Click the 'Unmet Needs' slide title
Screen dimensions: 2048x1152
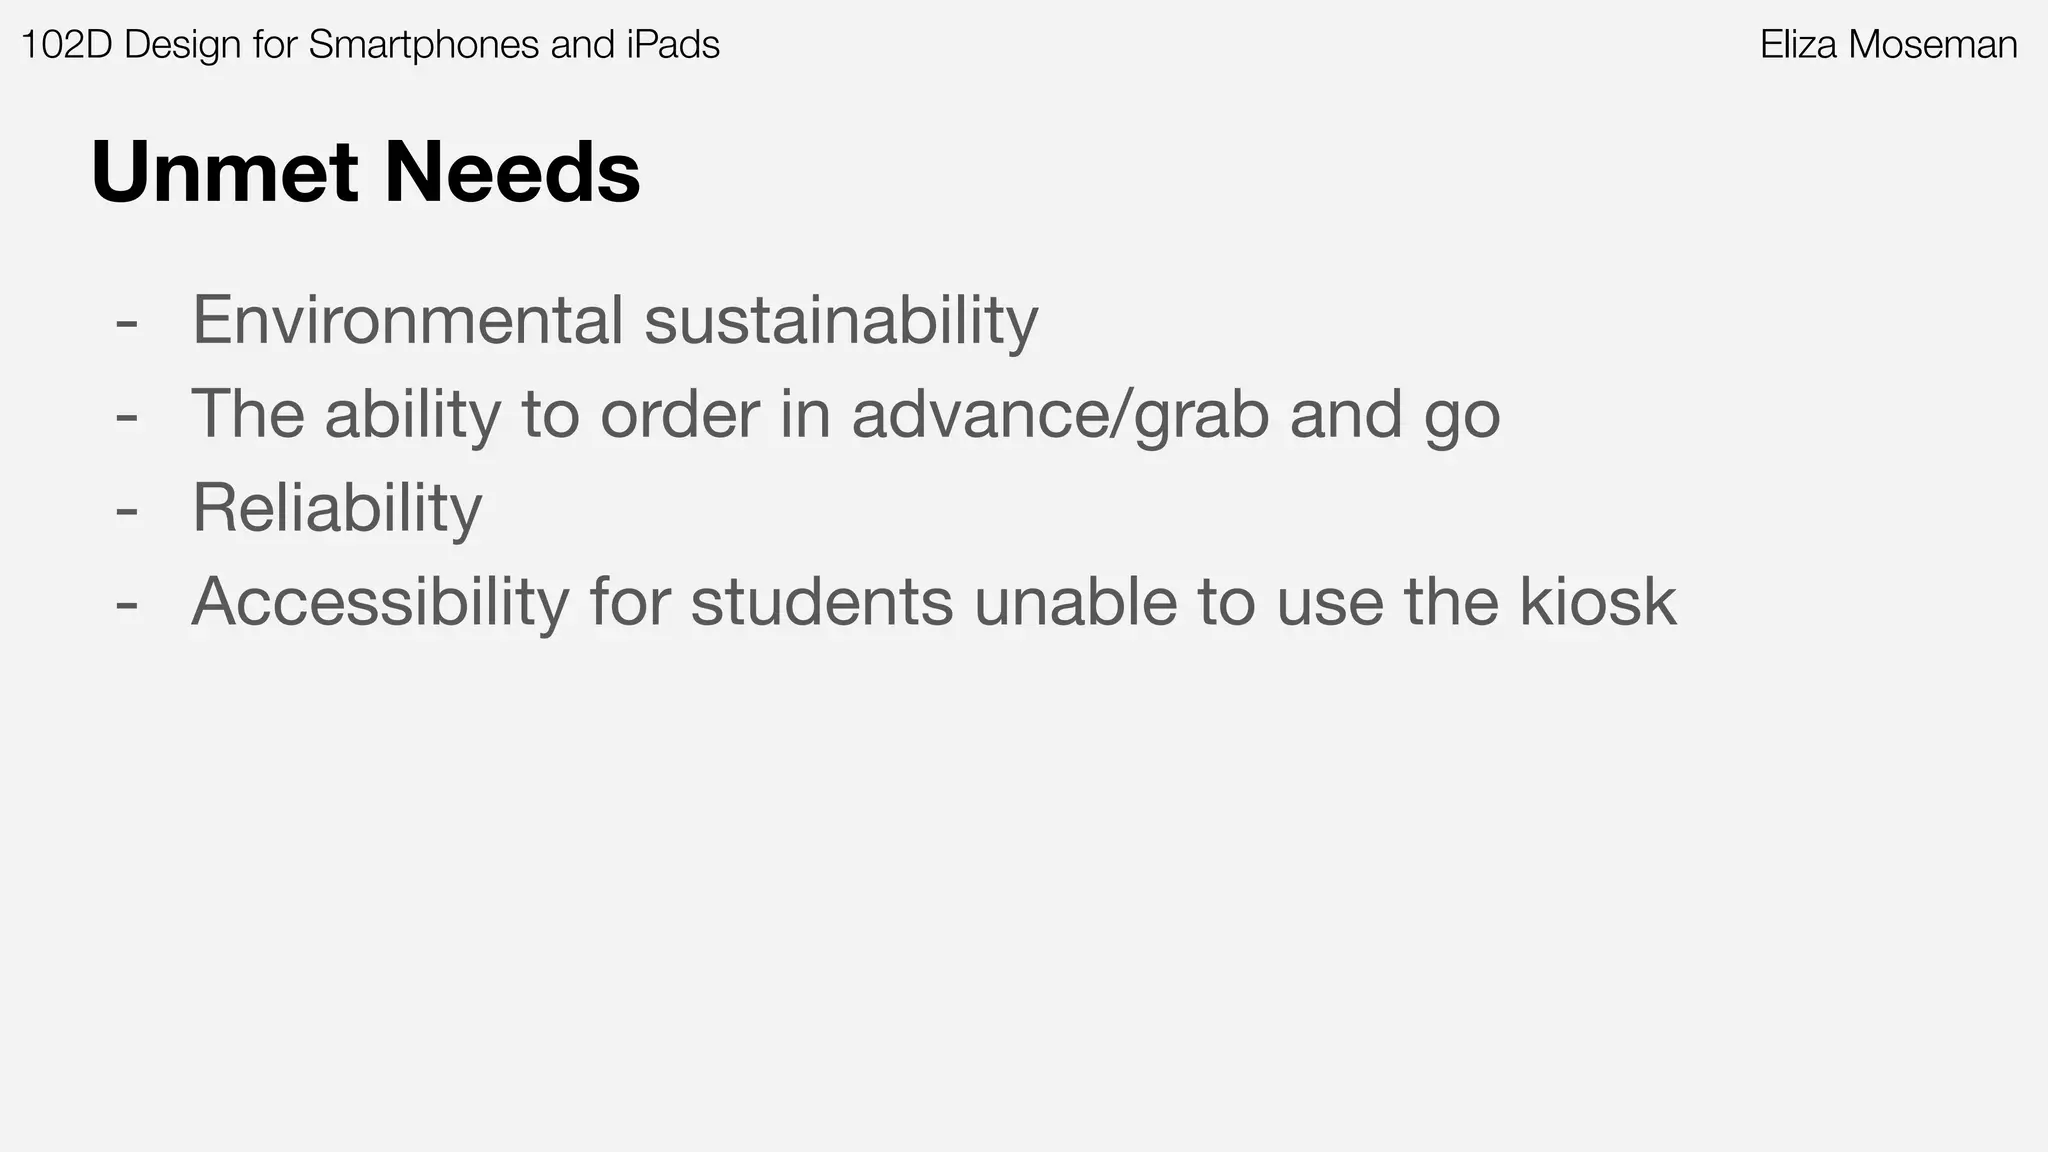click(365, 172)
